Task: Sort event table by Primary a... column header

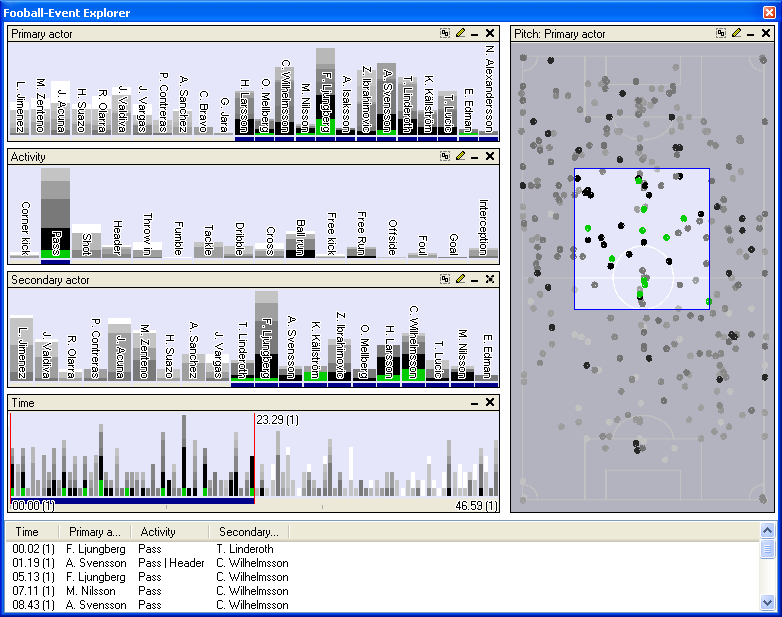Action: (95, 532)
